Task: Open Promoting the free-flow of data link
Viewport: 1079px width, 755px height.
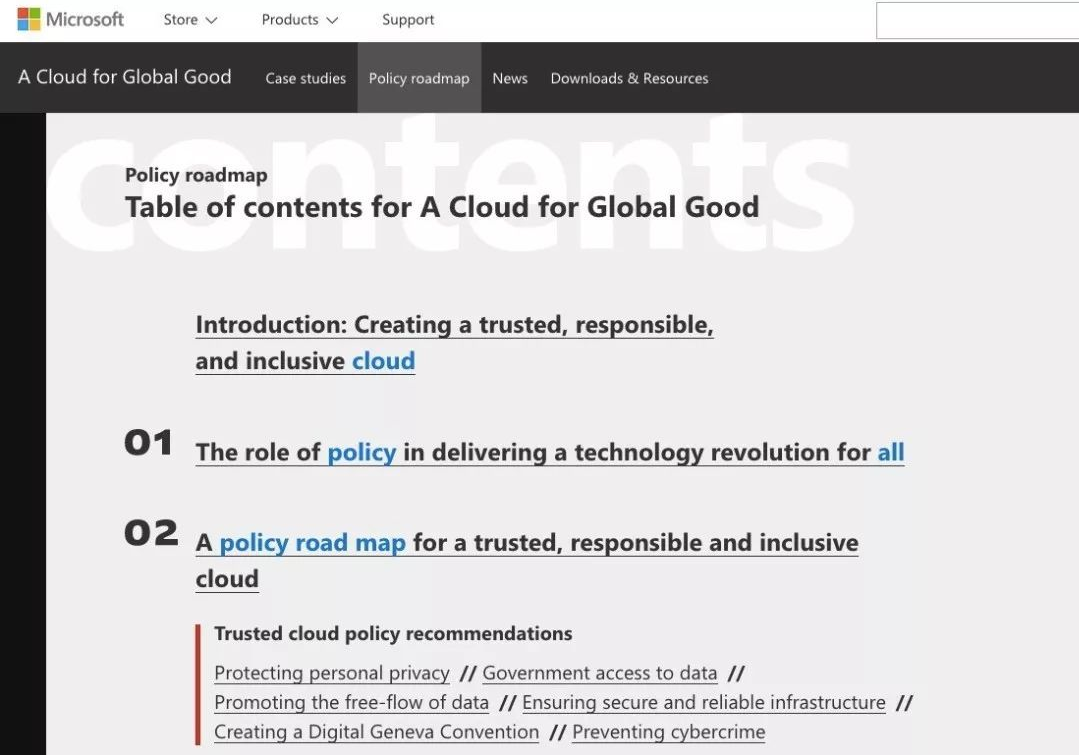Action: 351,702
